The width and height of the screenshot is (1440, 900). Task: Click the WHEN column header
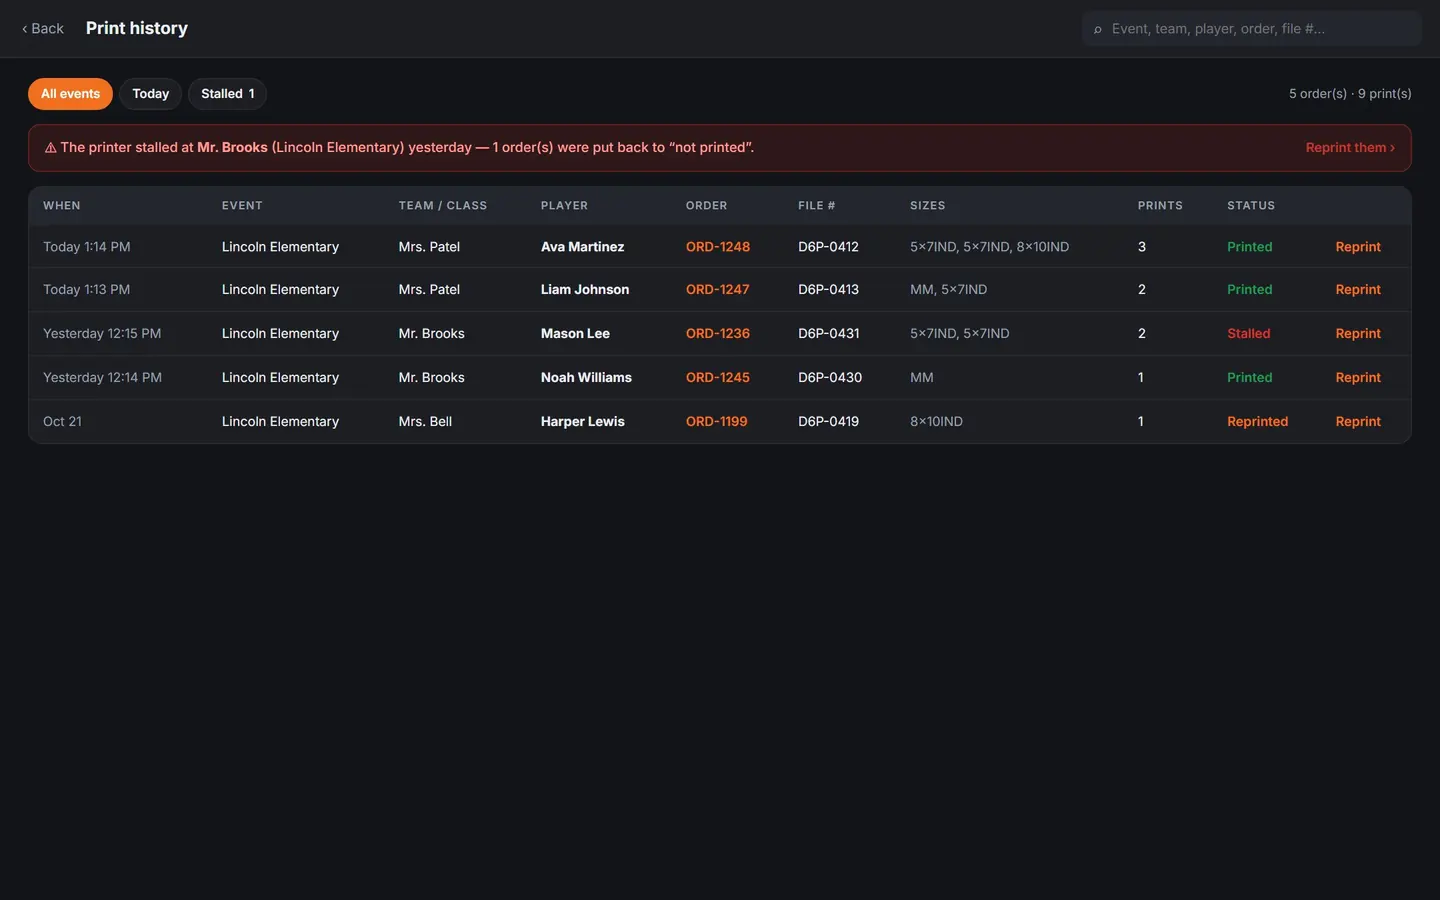62,206
